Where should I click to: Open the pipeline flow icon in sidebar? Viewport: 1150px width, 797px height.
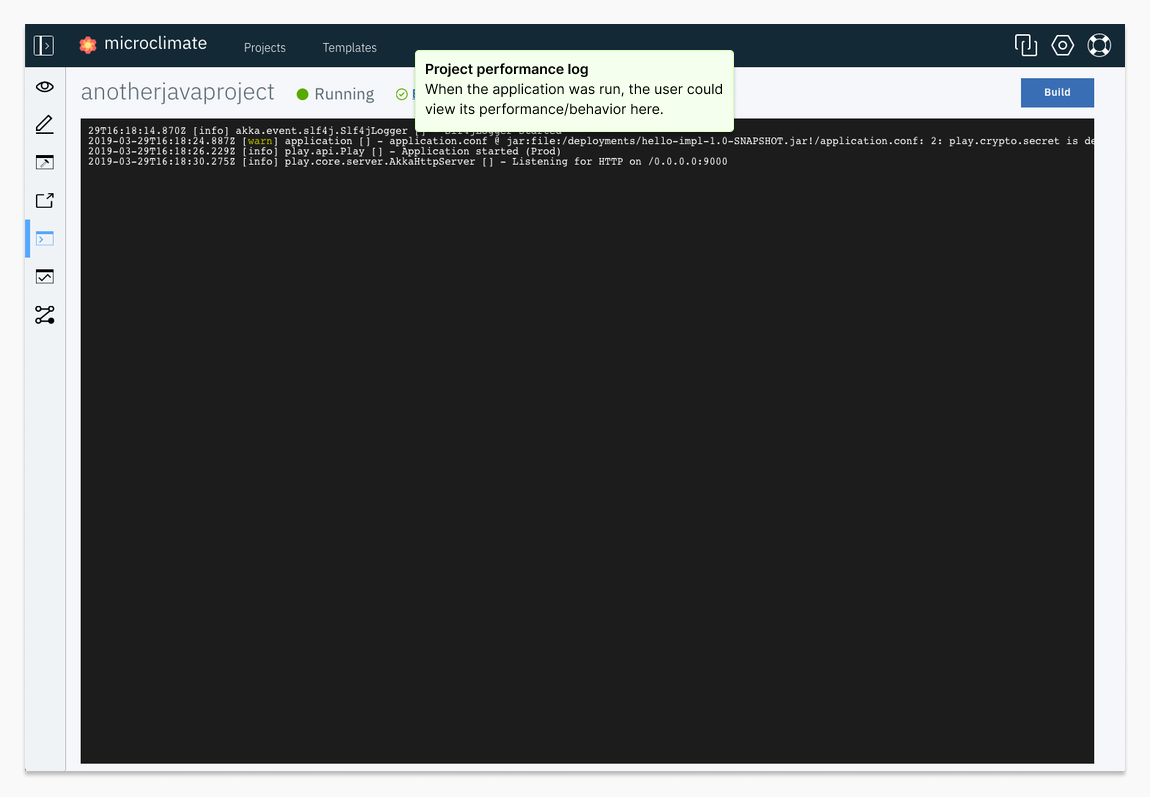click(x=44, y=315)
